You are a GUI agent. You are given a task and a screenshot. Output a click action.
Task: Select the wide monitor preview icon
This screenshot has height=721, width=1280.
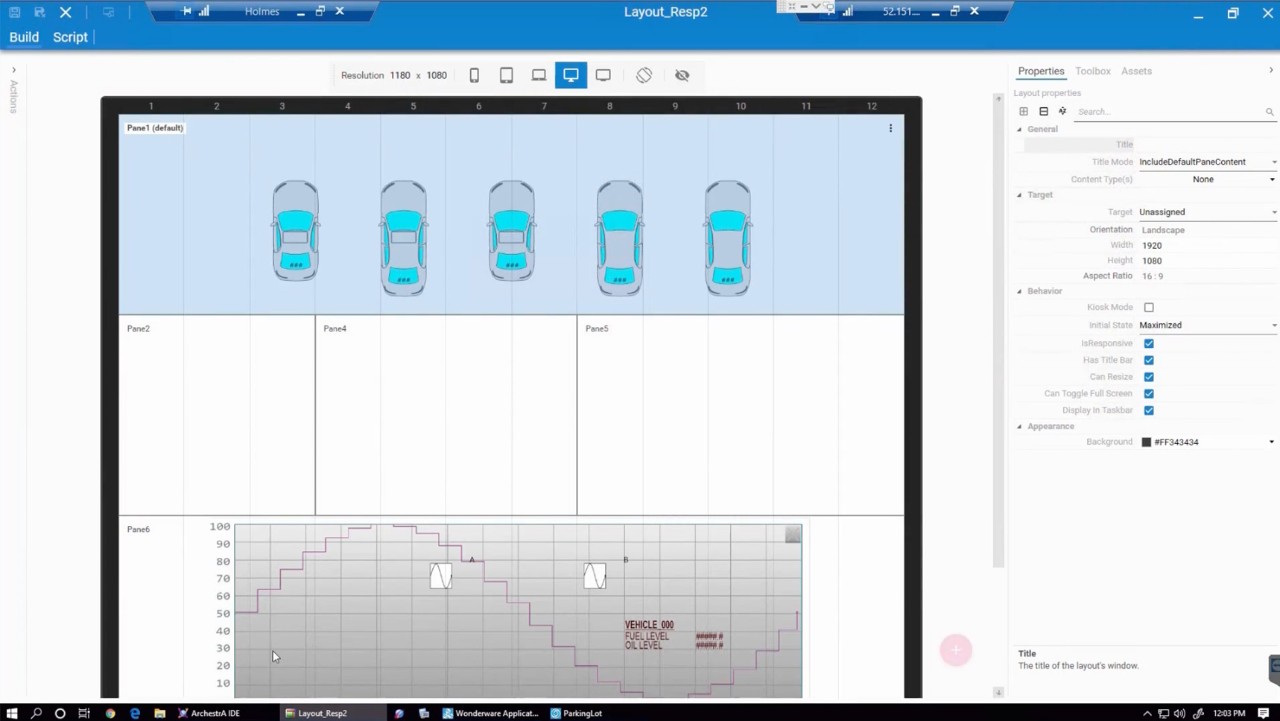tap(603, 75)
